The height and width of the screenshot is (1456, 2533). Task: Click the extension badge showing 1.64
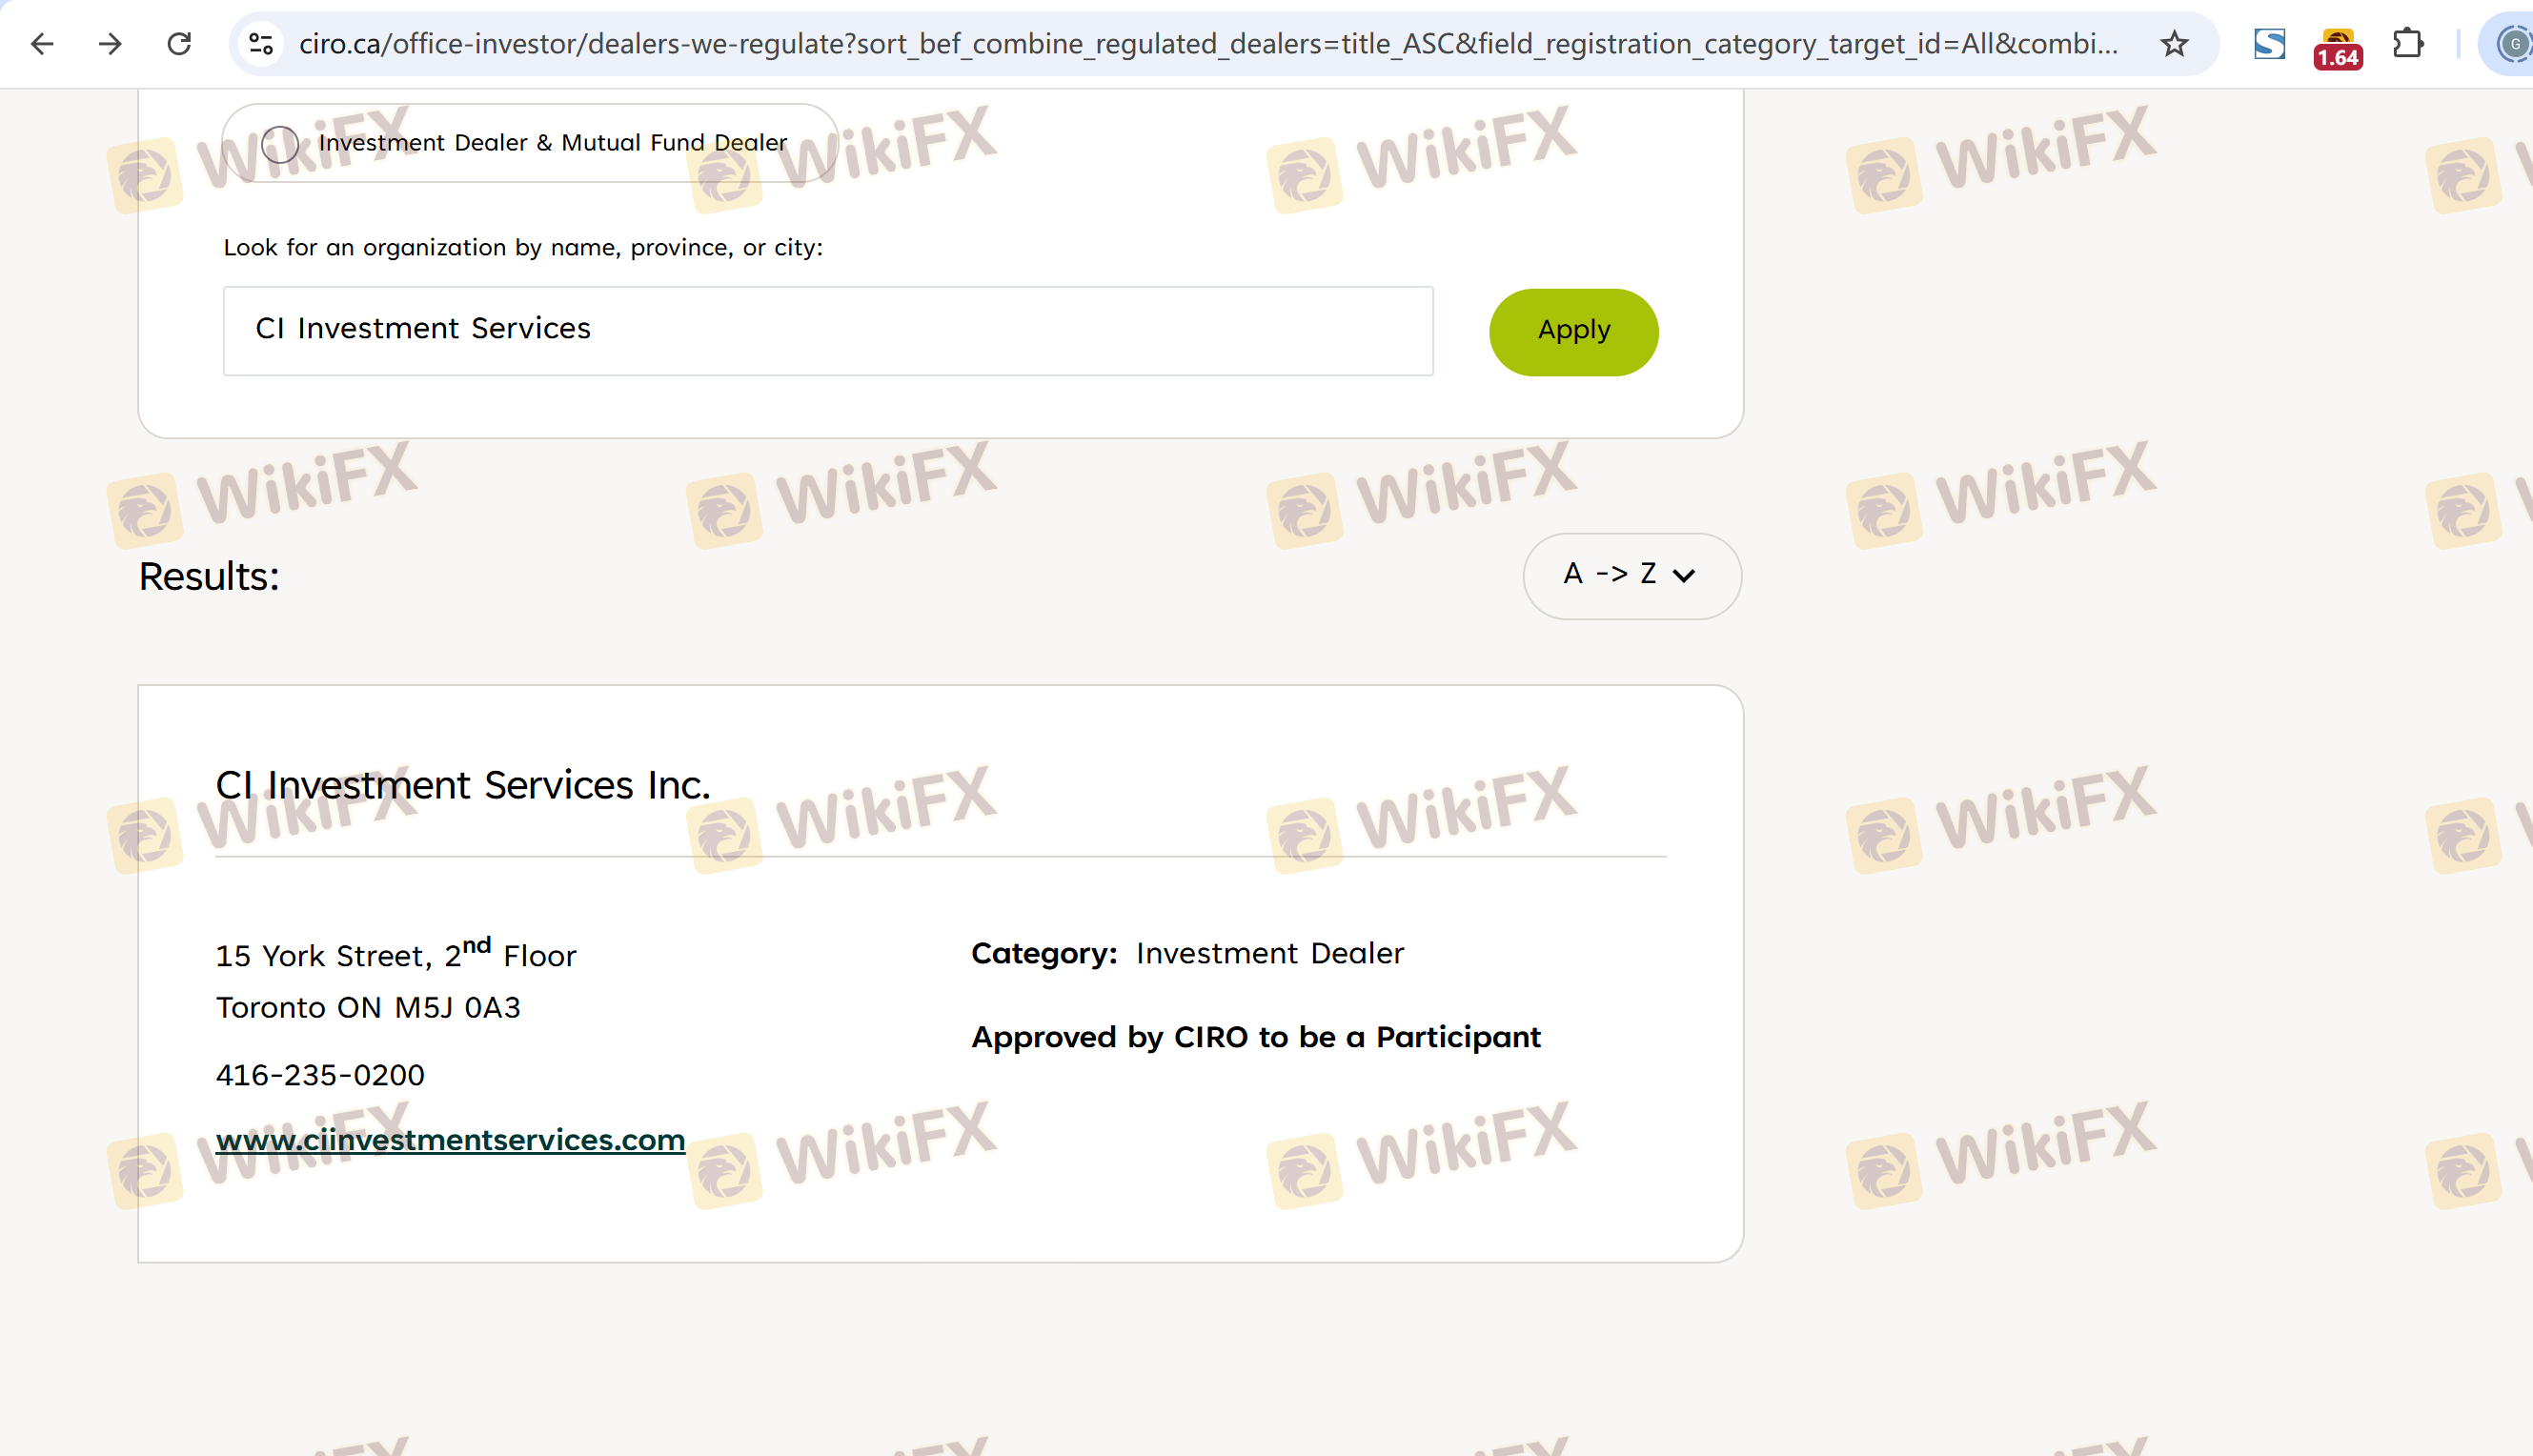pos(2337,48)
